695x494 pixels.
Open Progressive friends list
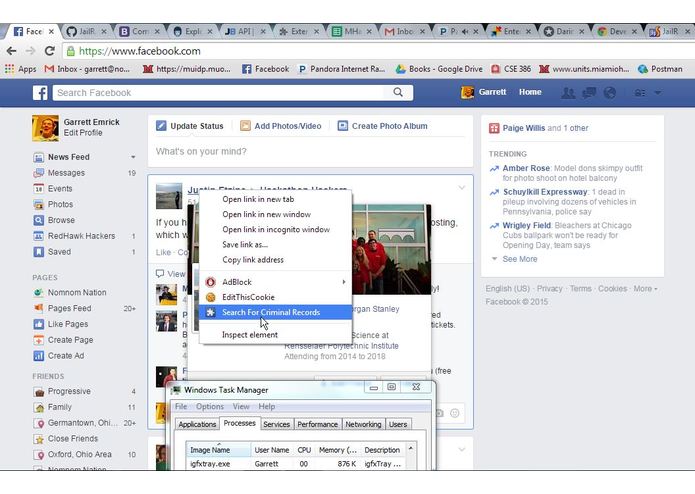pos(69,391)
